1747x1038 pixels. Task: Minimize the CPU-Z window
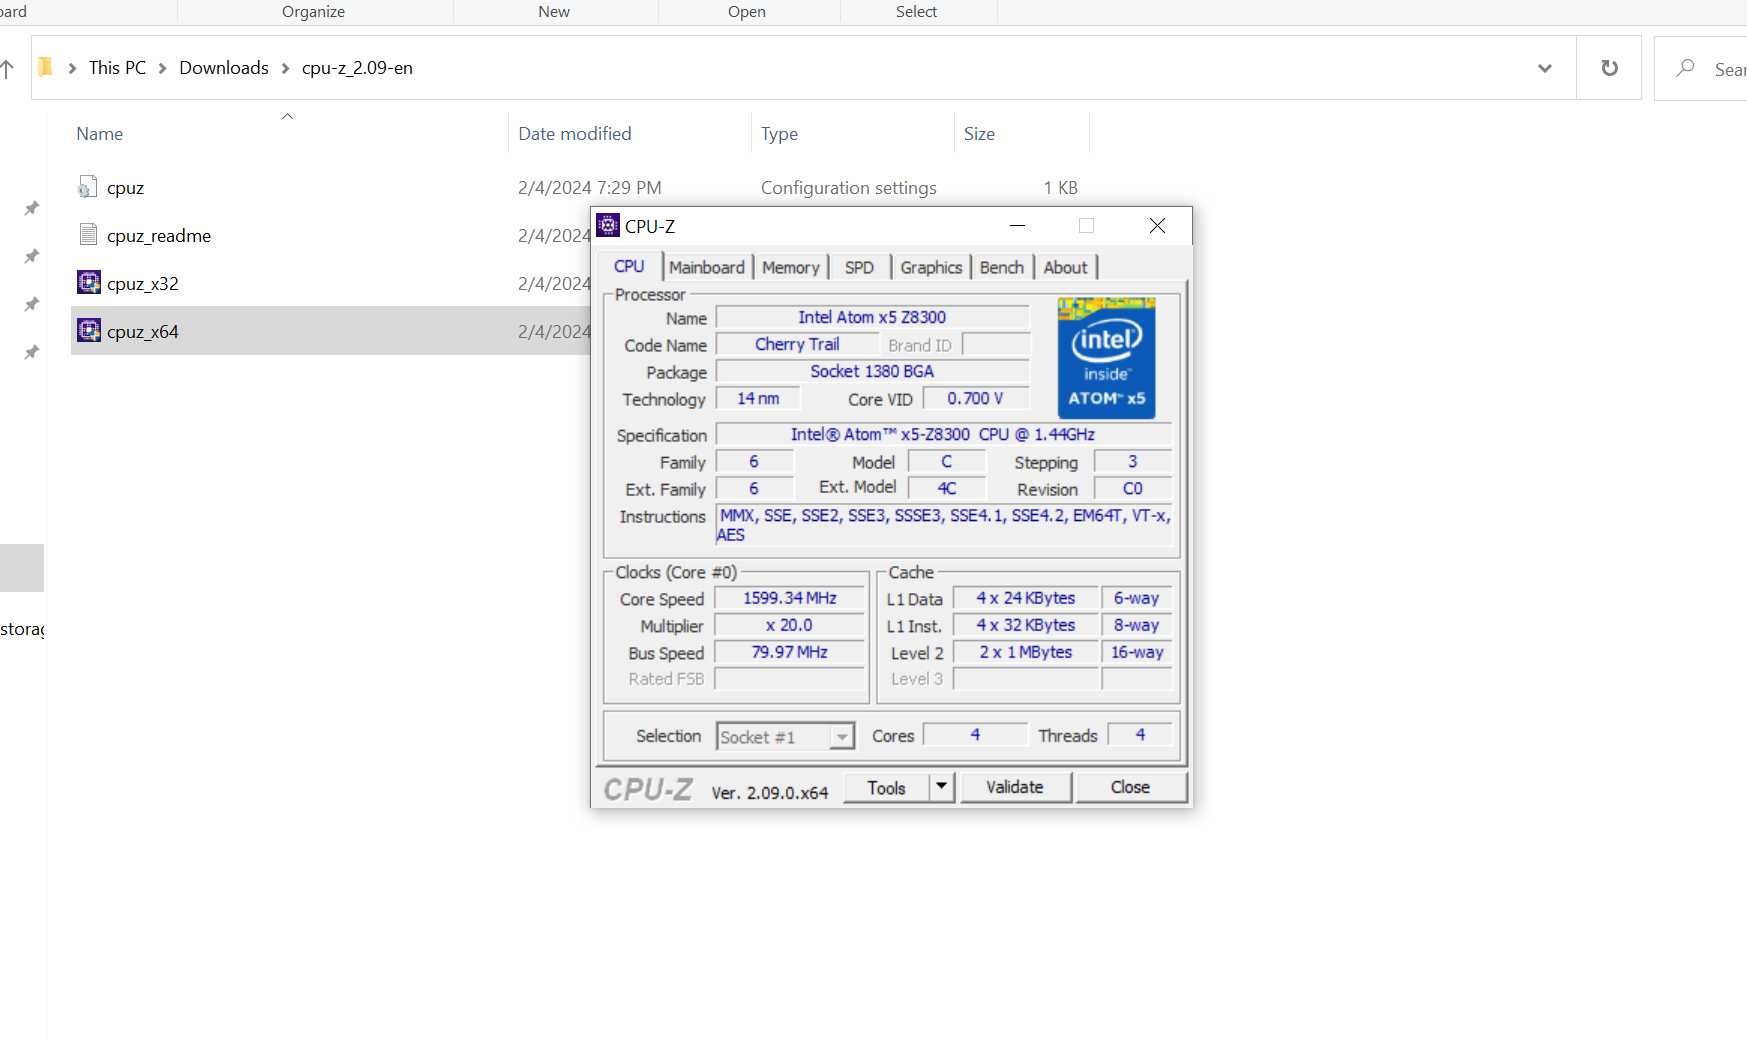[1017, 225]
